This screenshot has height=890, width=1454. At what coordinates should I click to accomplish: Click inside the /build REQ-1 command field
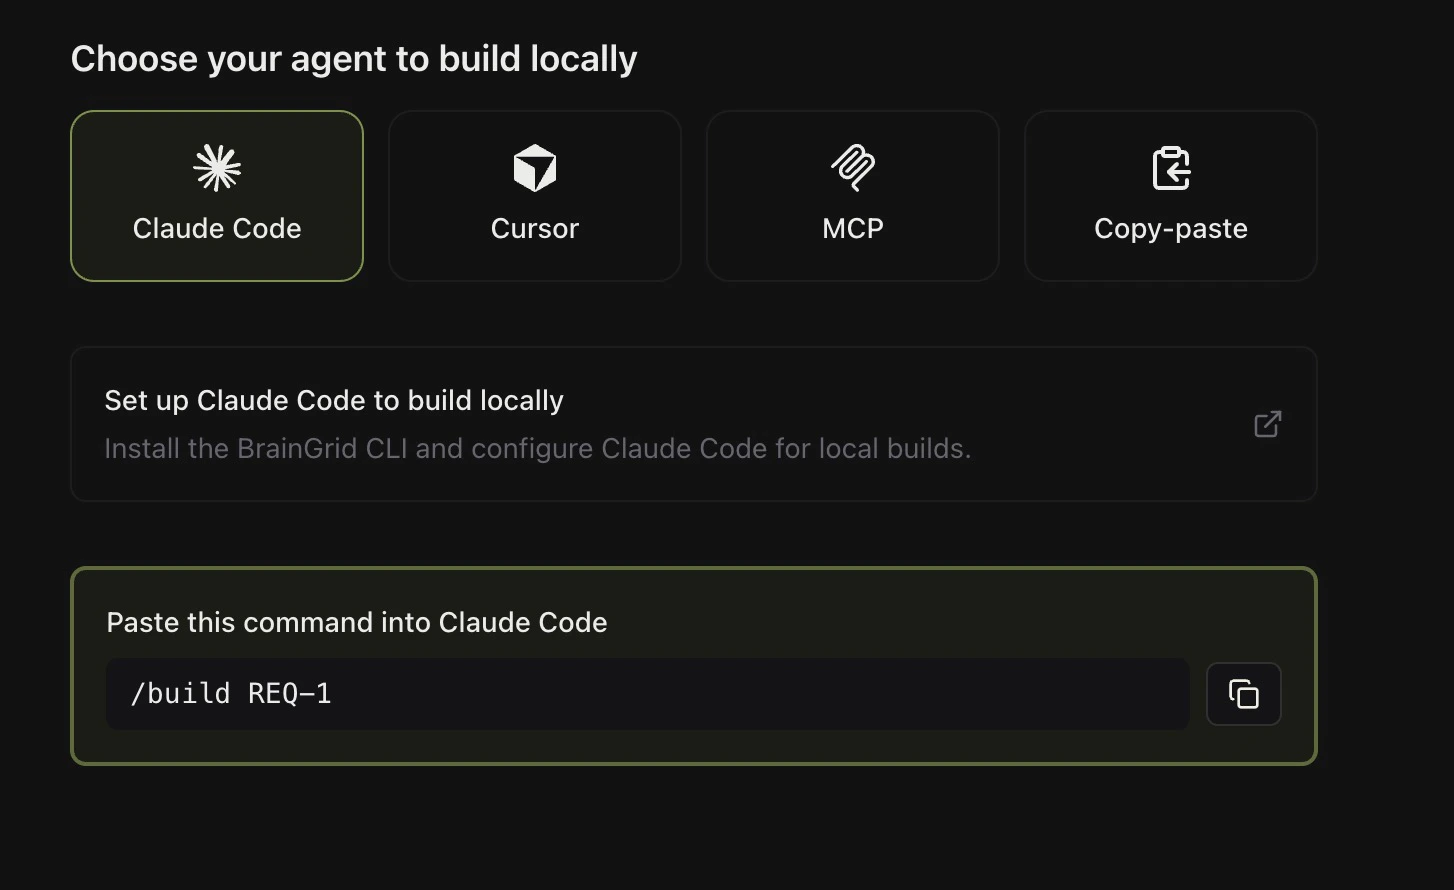(x=646, y=693)
